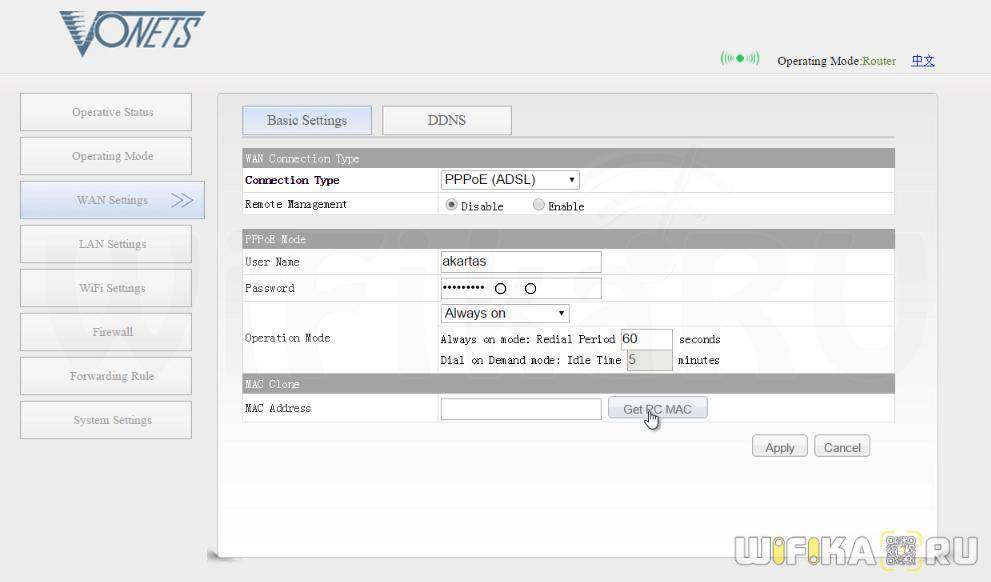Click the WiFiKA.RU watermark logo

855,550
